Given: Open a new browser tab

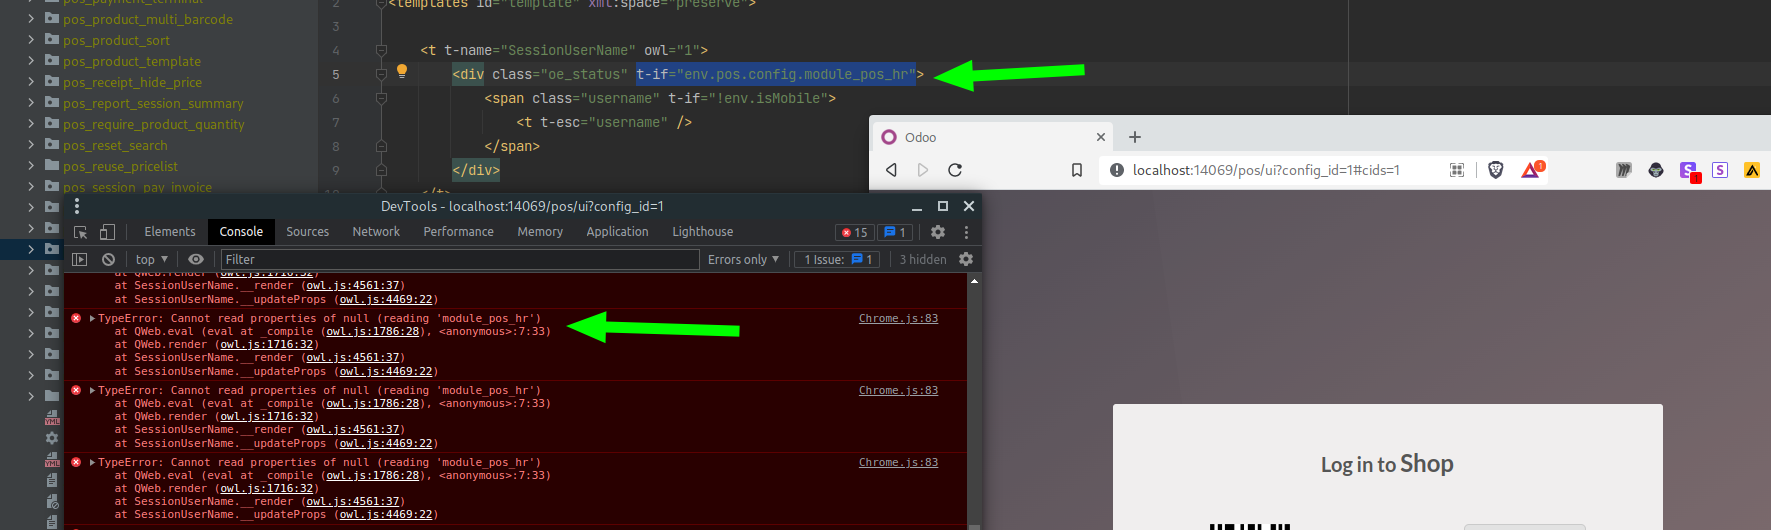Looking at the screenshot, I should coord(1135,137).
